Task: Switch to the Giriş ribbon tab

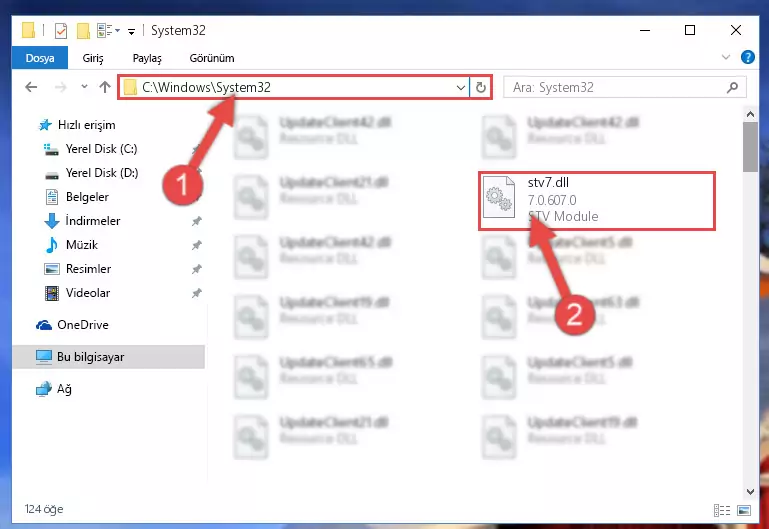Action: click(x=93, y=58)
